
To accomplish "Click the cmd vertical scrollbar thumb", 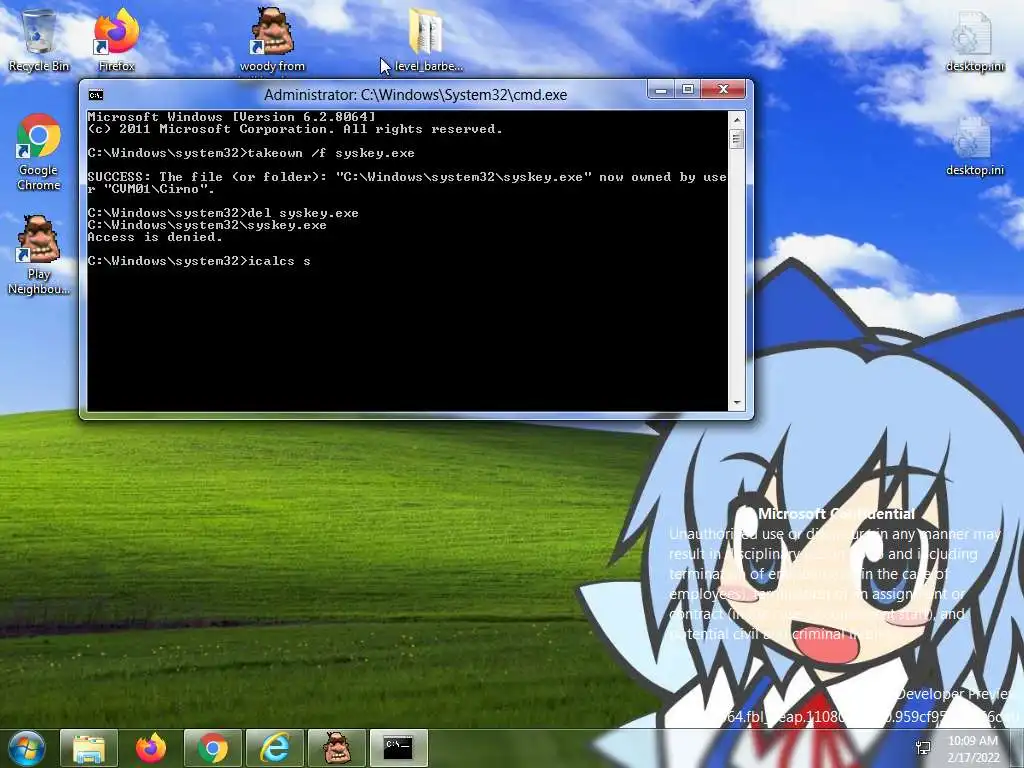I will click(x=737, y=138).
